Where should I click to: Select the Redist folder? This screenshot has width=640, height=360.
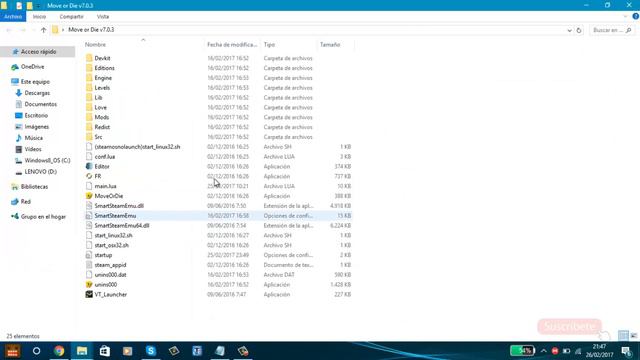coord(102,127)
